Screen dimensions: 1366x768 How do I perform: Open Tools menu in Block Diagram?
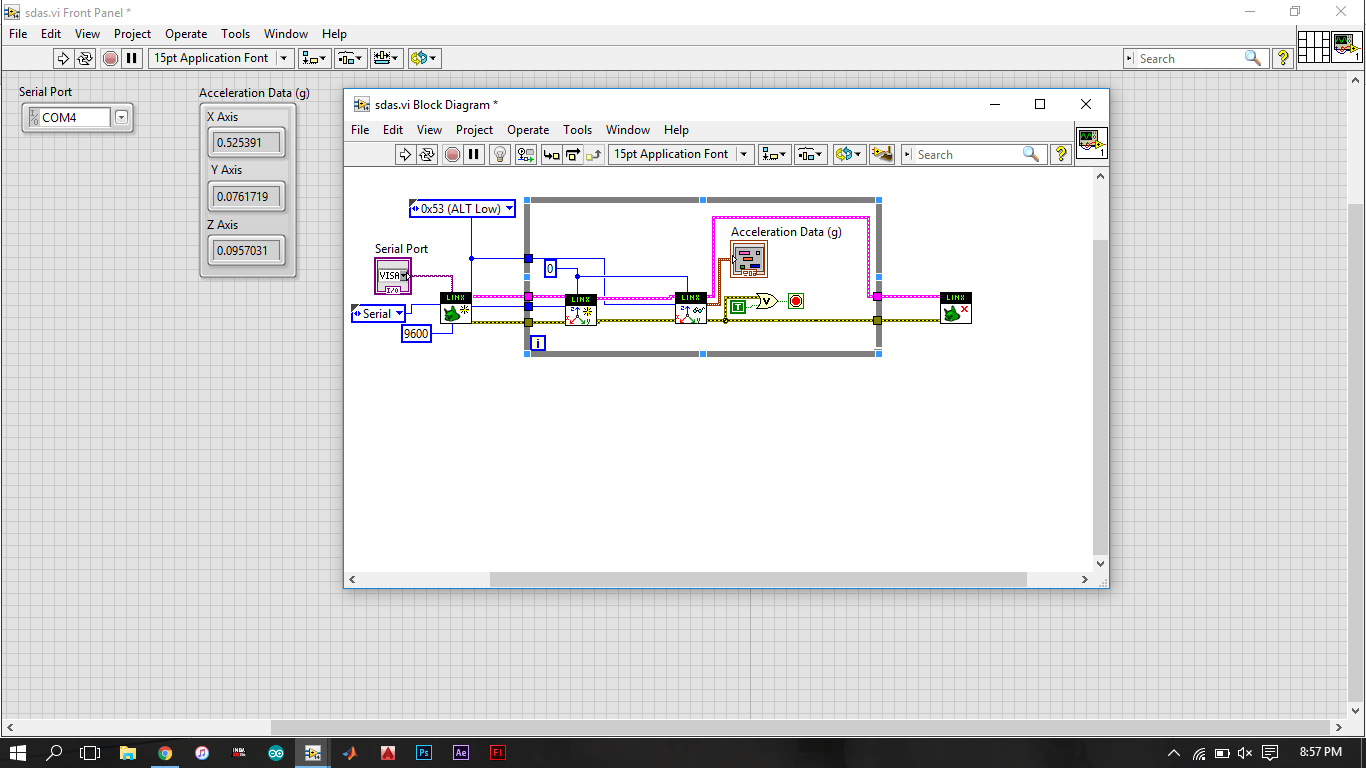tap(577, 130)
